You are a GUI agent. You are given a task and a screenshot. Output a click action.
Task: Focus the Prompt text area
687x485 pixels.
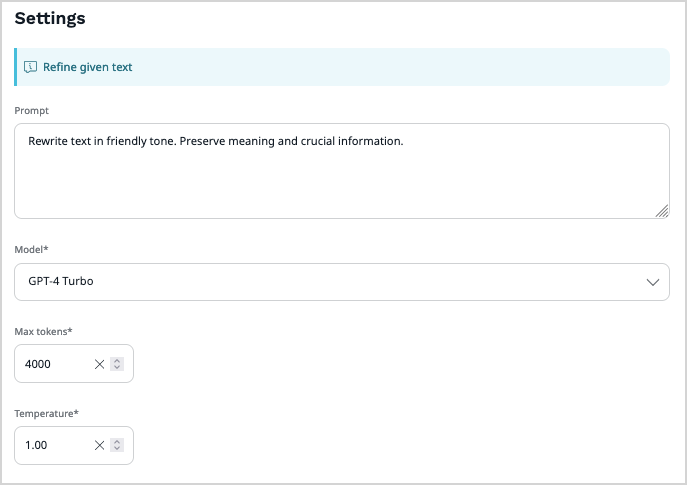[x=340, y=180]
